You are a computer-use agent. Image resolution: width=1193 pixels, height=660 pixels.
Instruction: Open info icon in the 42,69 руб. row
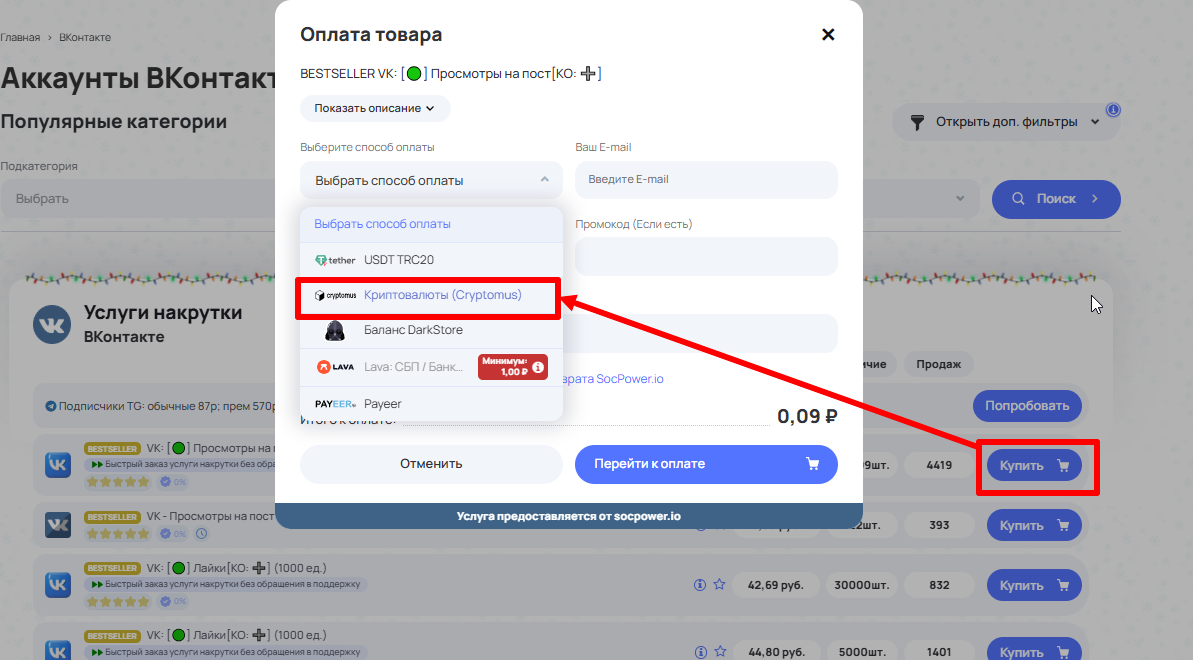(x=700, y=585)
